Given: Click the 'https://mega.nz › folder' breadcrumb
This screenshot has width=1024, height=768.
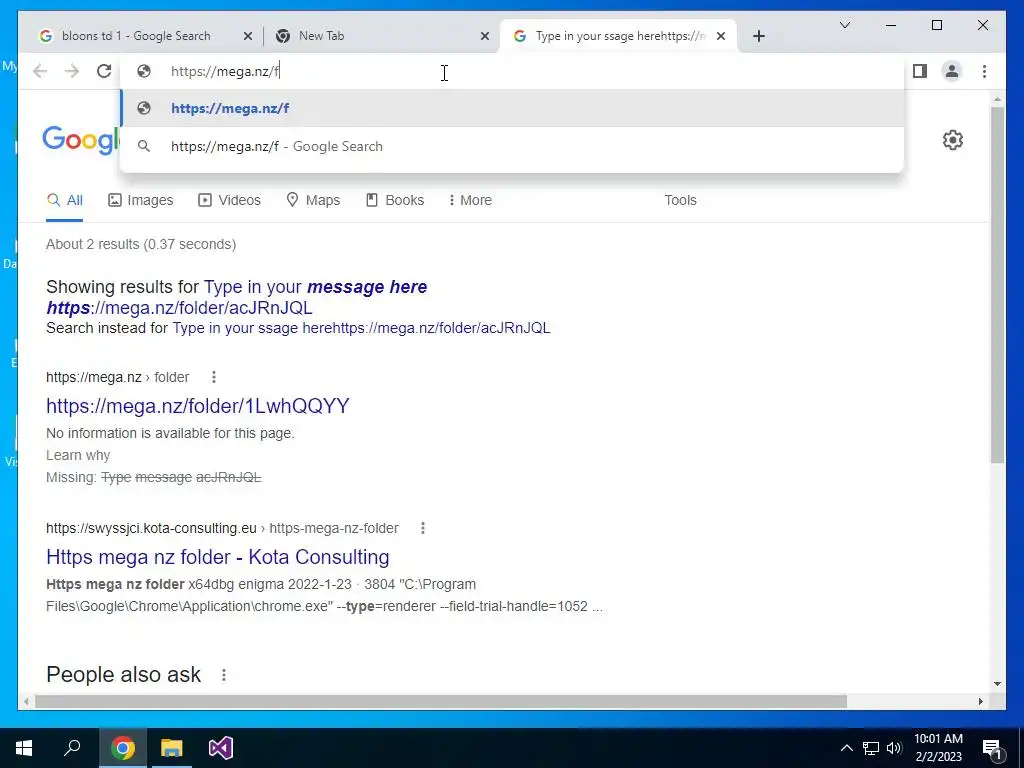Looking at the screenshot, I should (x=118, y=377).
